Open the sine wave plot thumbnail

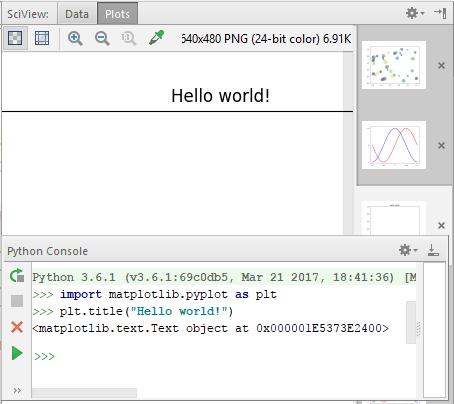point(394,145)
